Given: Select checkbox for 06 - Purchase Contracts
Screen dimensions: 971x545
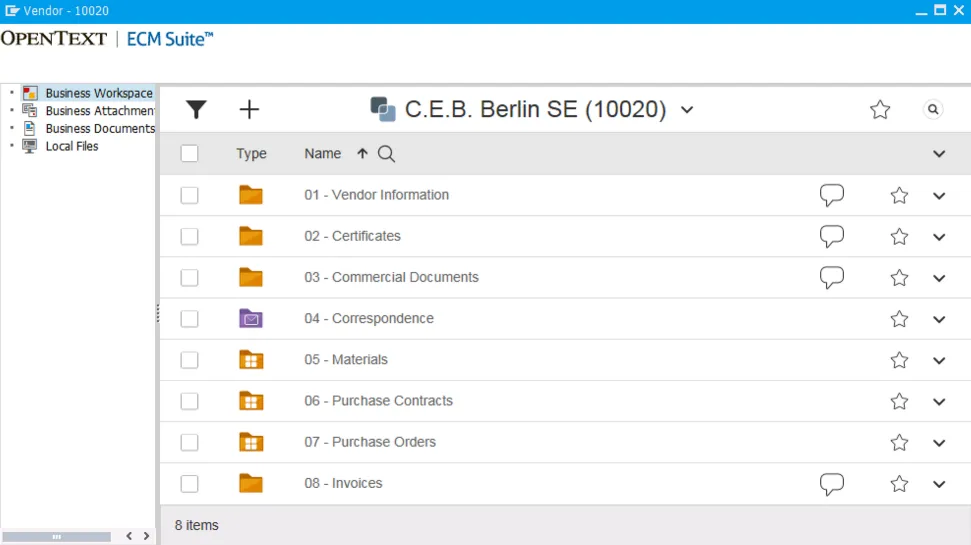Looking at the screenshot, I should [x=189, y=401].
